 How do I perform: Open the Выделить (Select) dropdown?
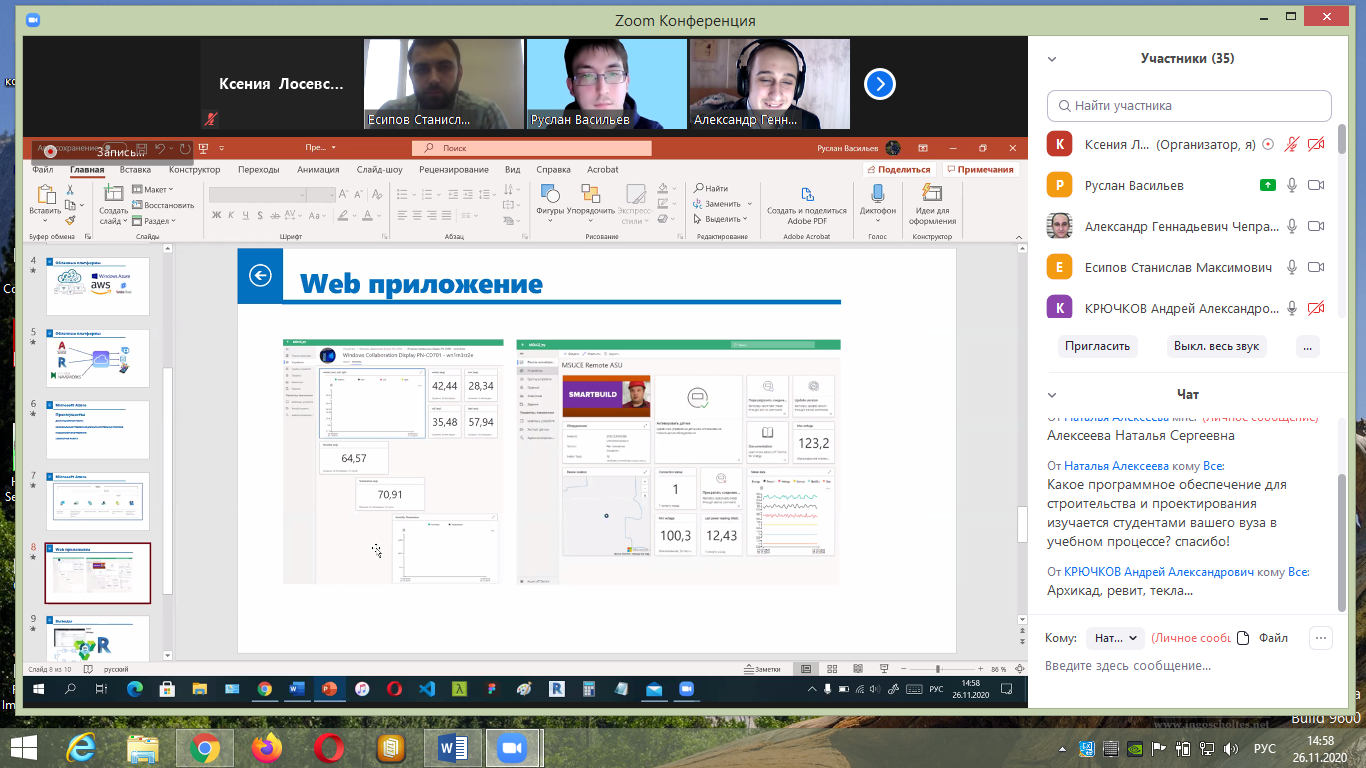coord(721,219)
